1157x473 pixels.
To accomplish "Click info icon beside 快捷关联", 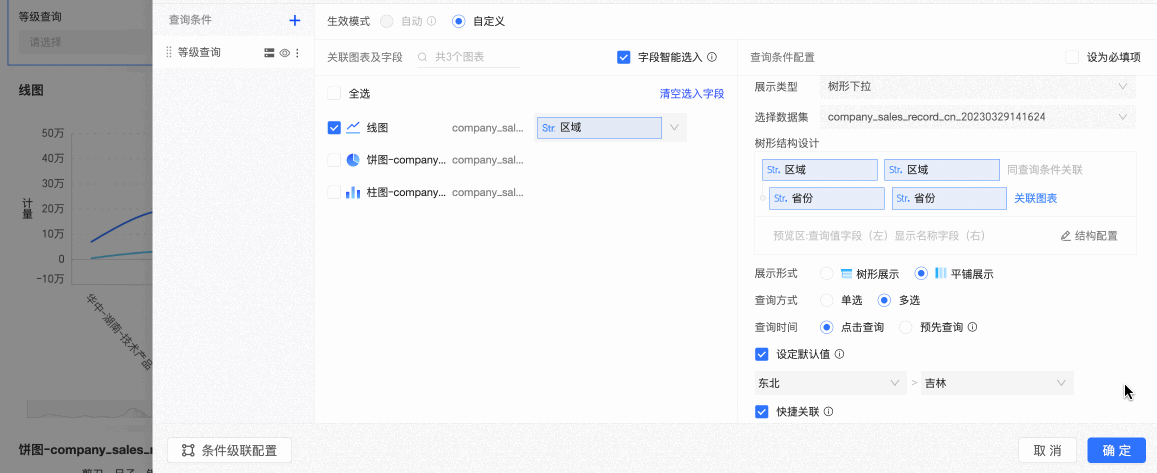I will (x=829, y=412).
